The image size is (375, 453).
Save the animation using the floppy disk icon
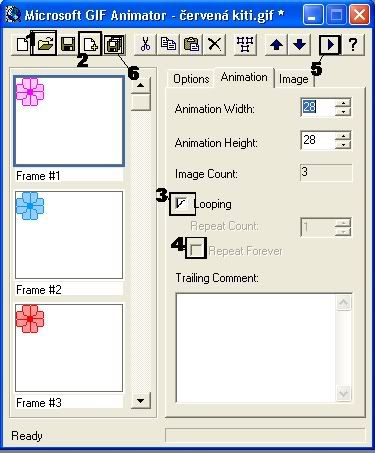[x=68, y=44]
